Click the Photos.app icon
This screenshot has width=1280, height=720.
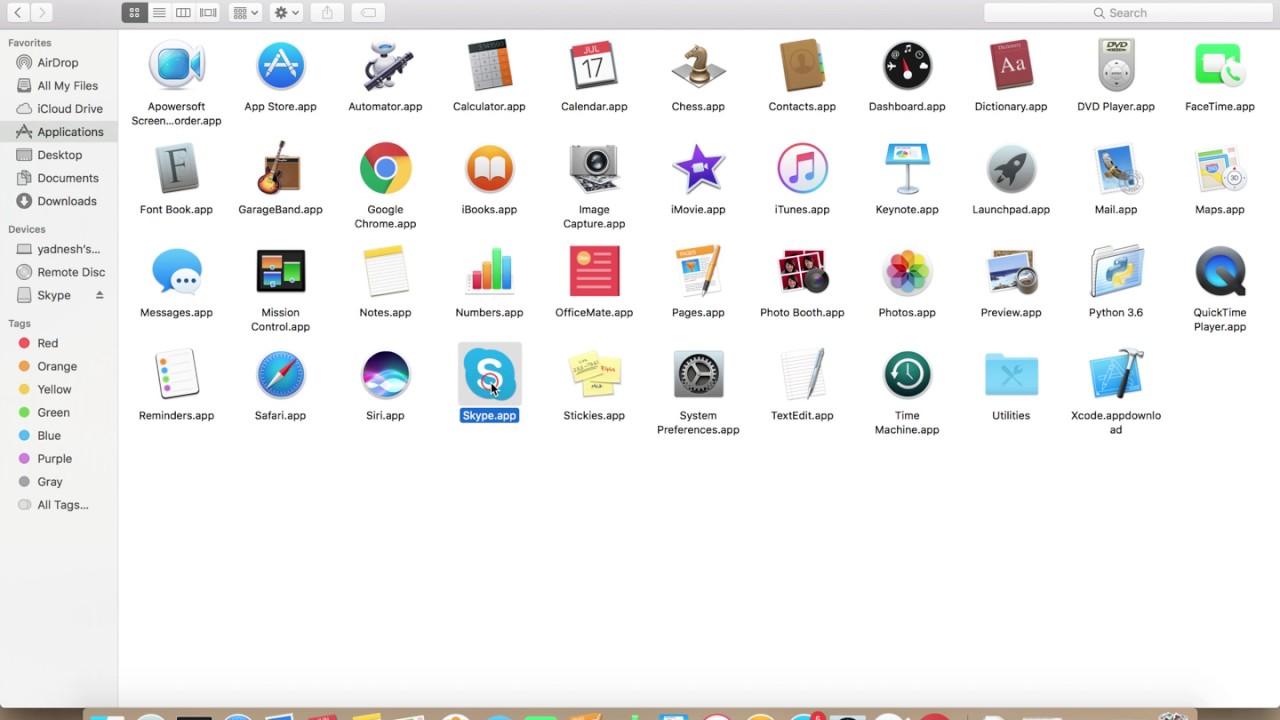907,272
